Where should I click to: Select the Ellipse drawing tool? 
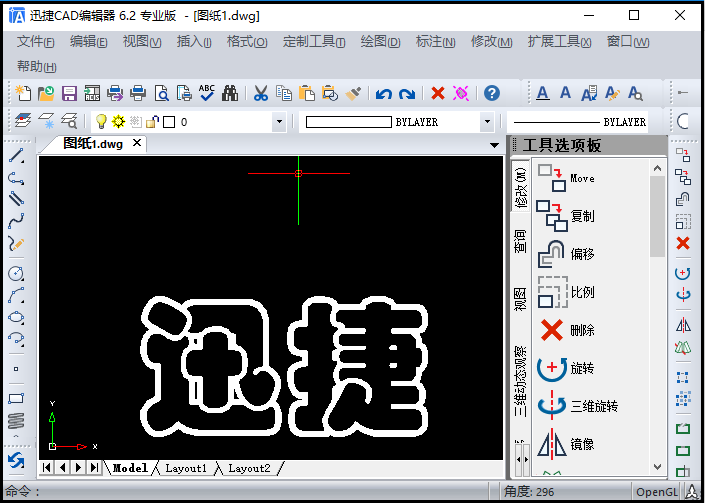16,317
